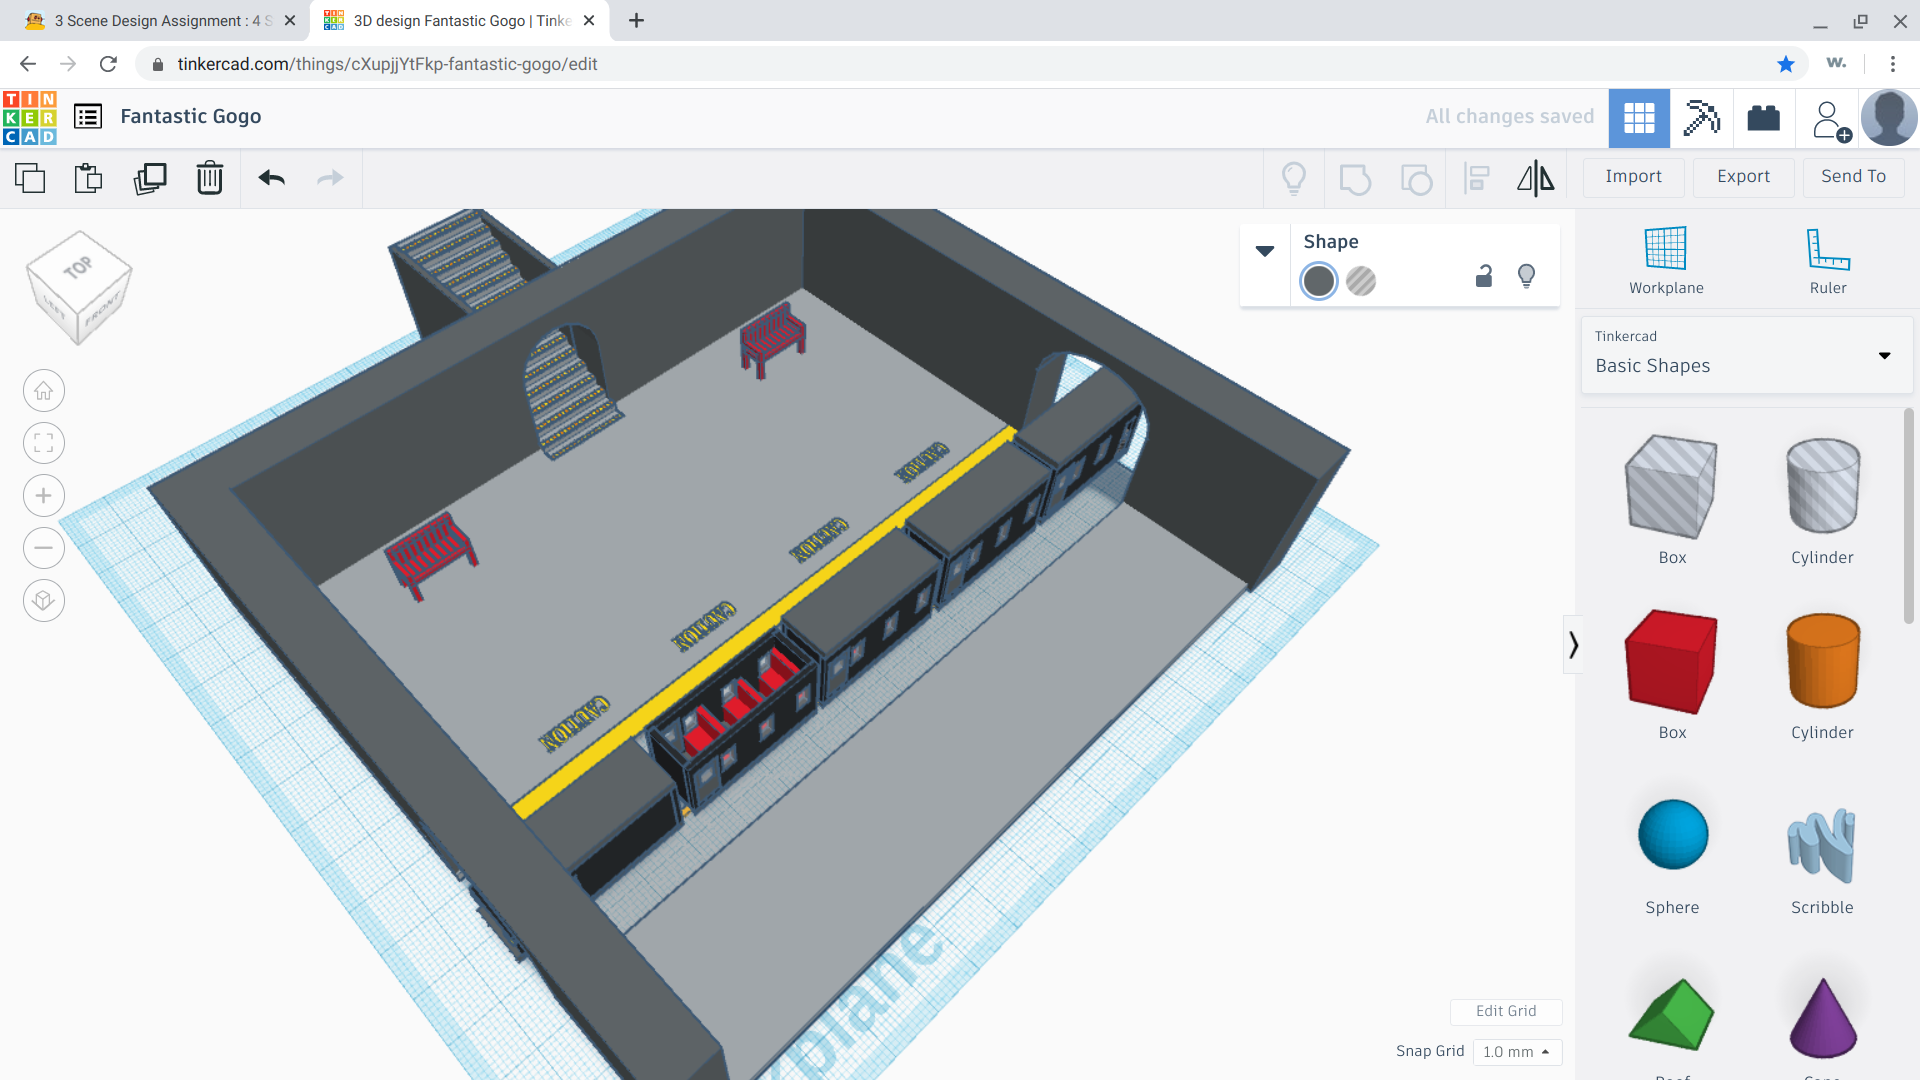Click the Ungroup shapes icon
This screenshot has height=1080, width=1920.
point(1416,179)
